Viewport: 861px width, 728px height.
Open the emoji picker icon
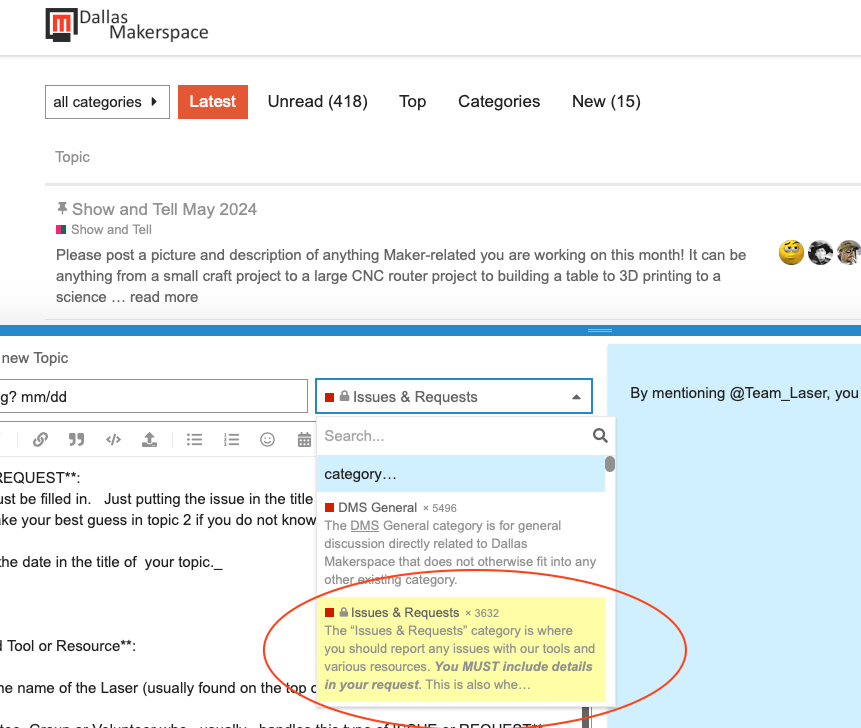click(267, 439)
